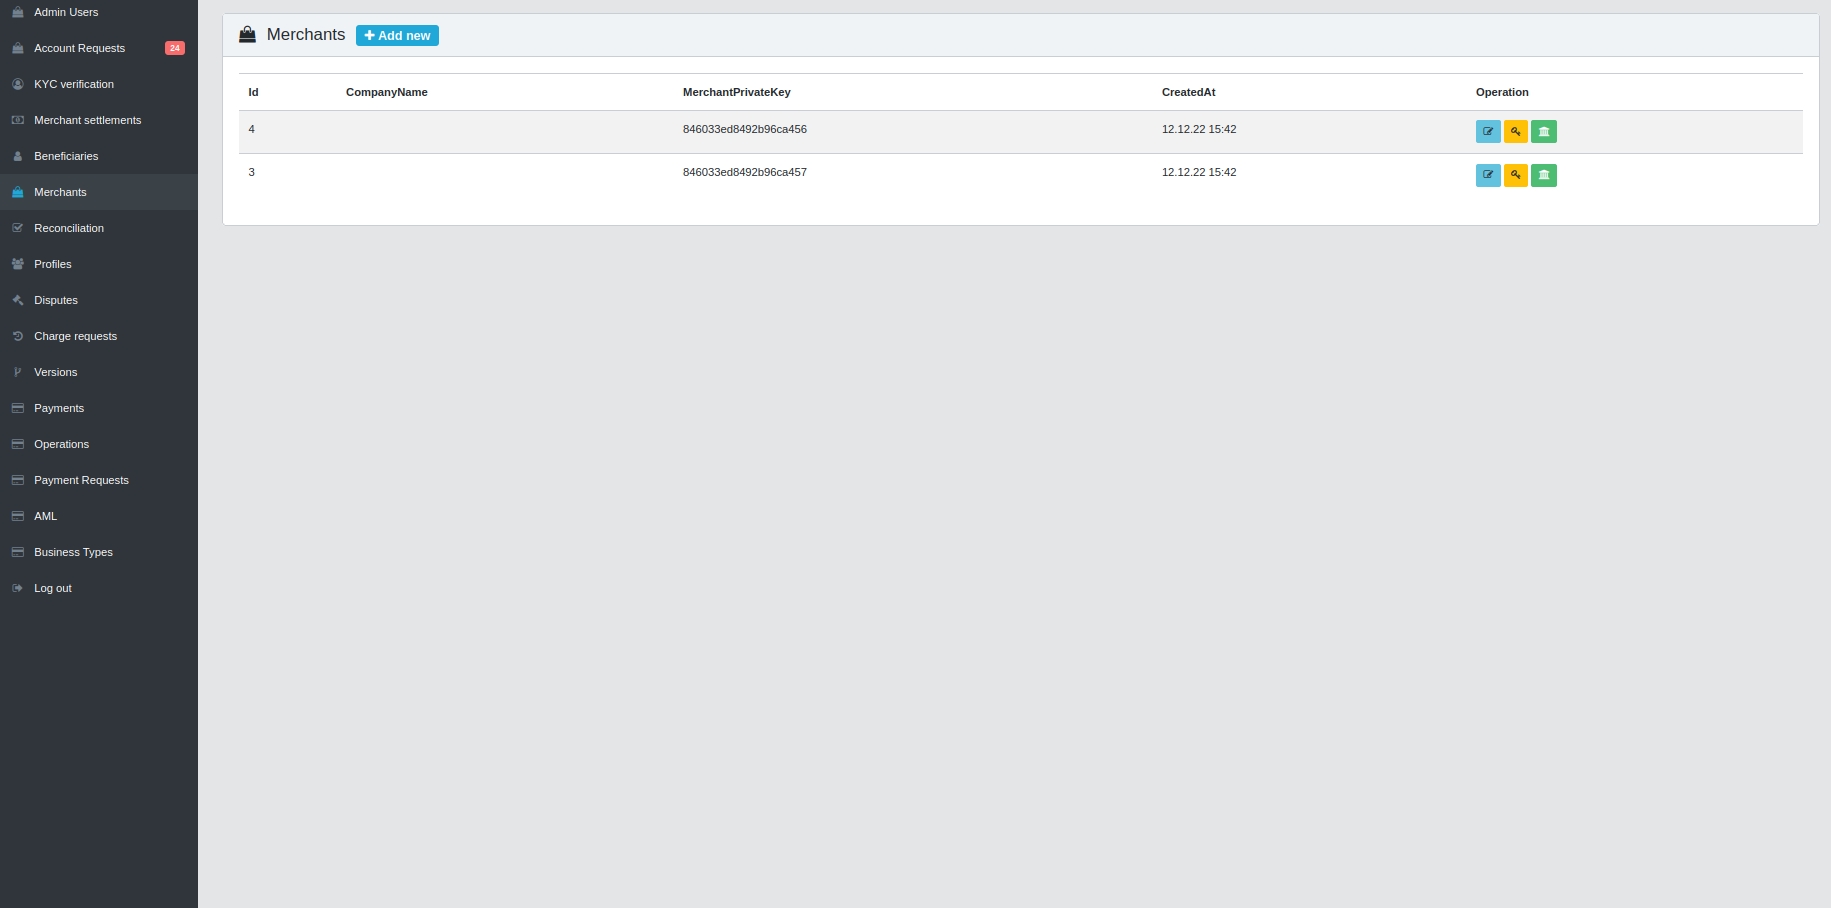Click the Charge requests history icon

coord(17,336)
